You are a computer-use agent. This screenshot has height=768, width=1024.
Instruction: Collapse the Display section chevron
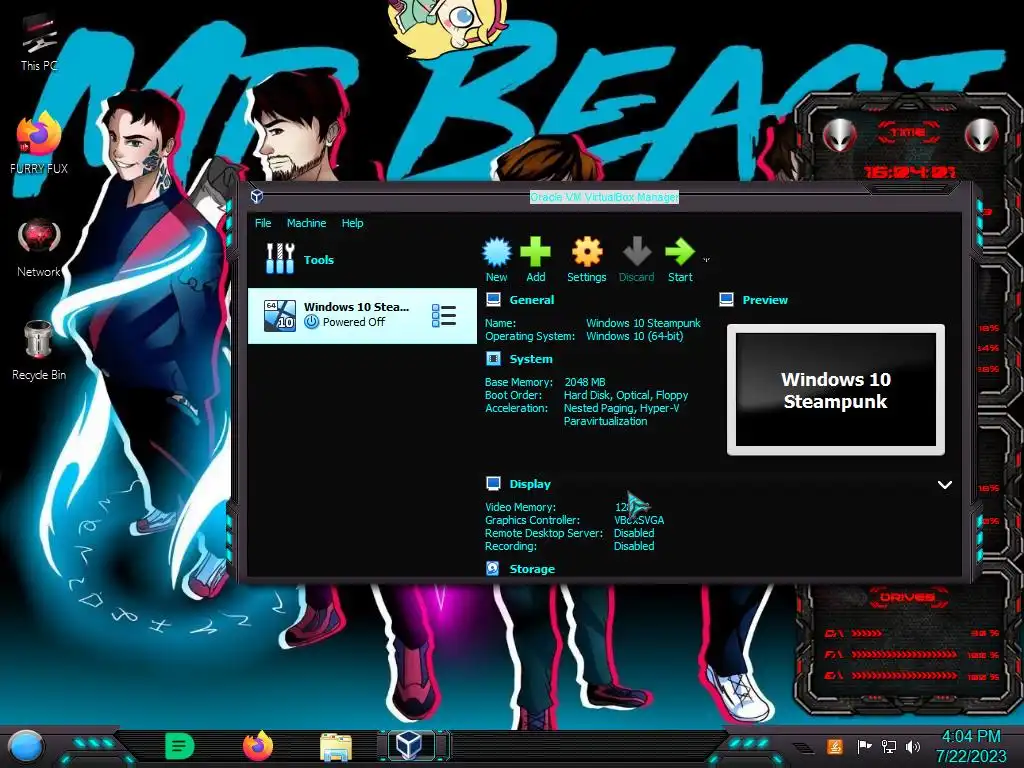944,485
